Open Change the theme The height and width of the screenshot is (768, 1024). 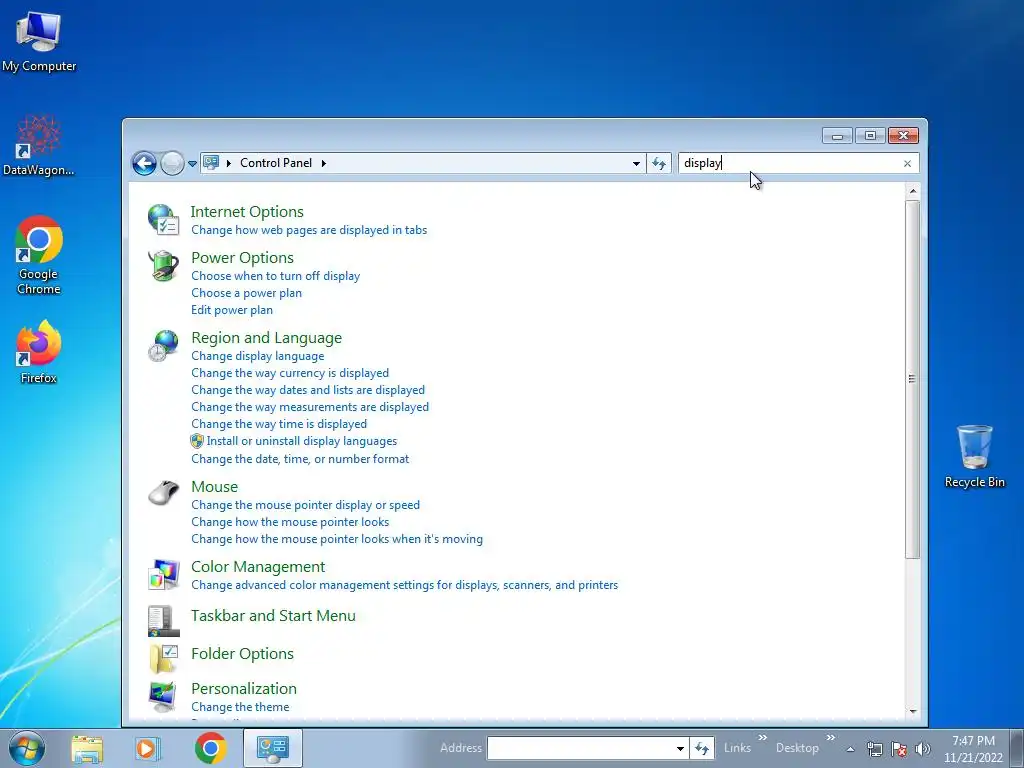tap(240, 707)
